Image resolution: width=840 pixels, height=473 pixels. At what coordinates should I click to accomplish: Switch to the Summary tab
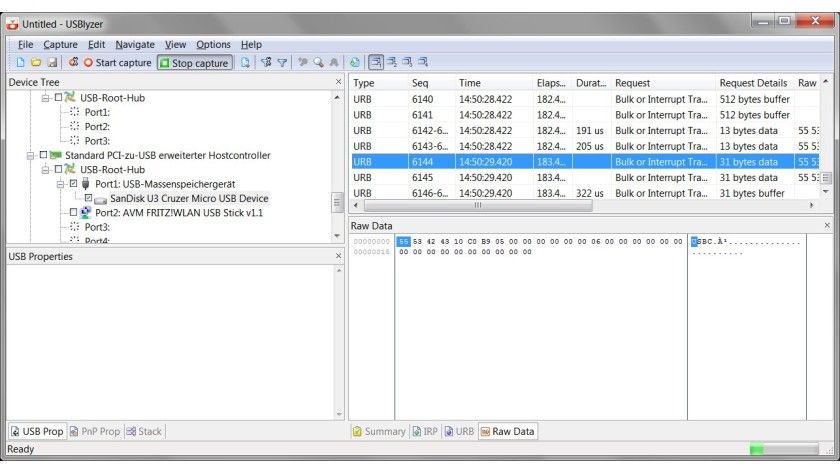[379, 431]
